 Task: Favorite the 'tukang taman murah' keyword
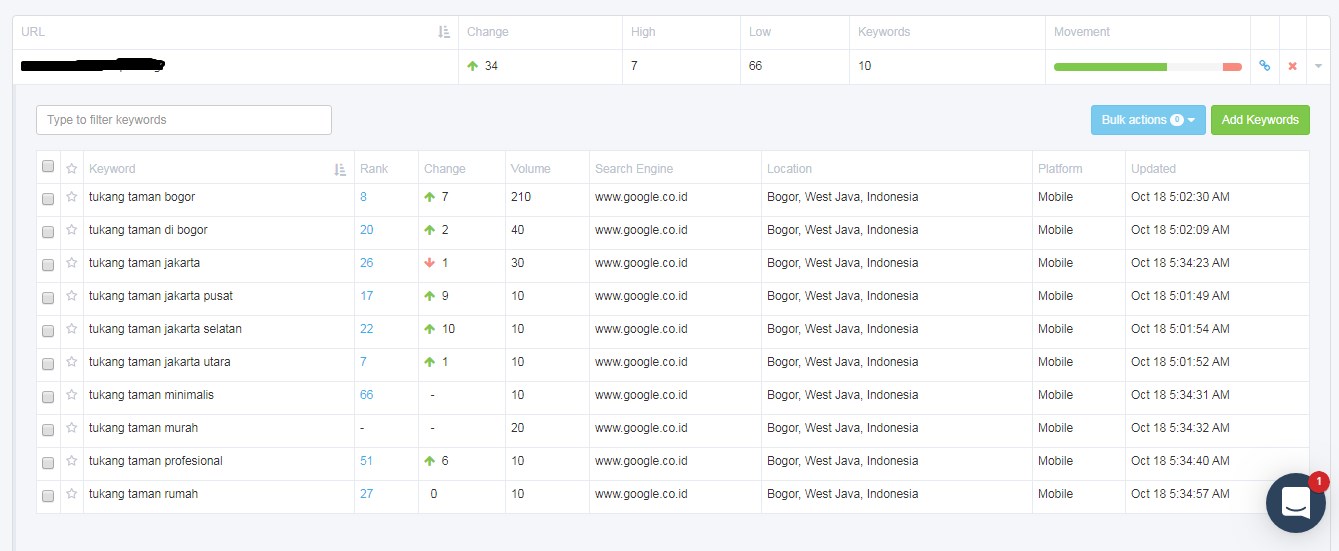click(72, 428)
